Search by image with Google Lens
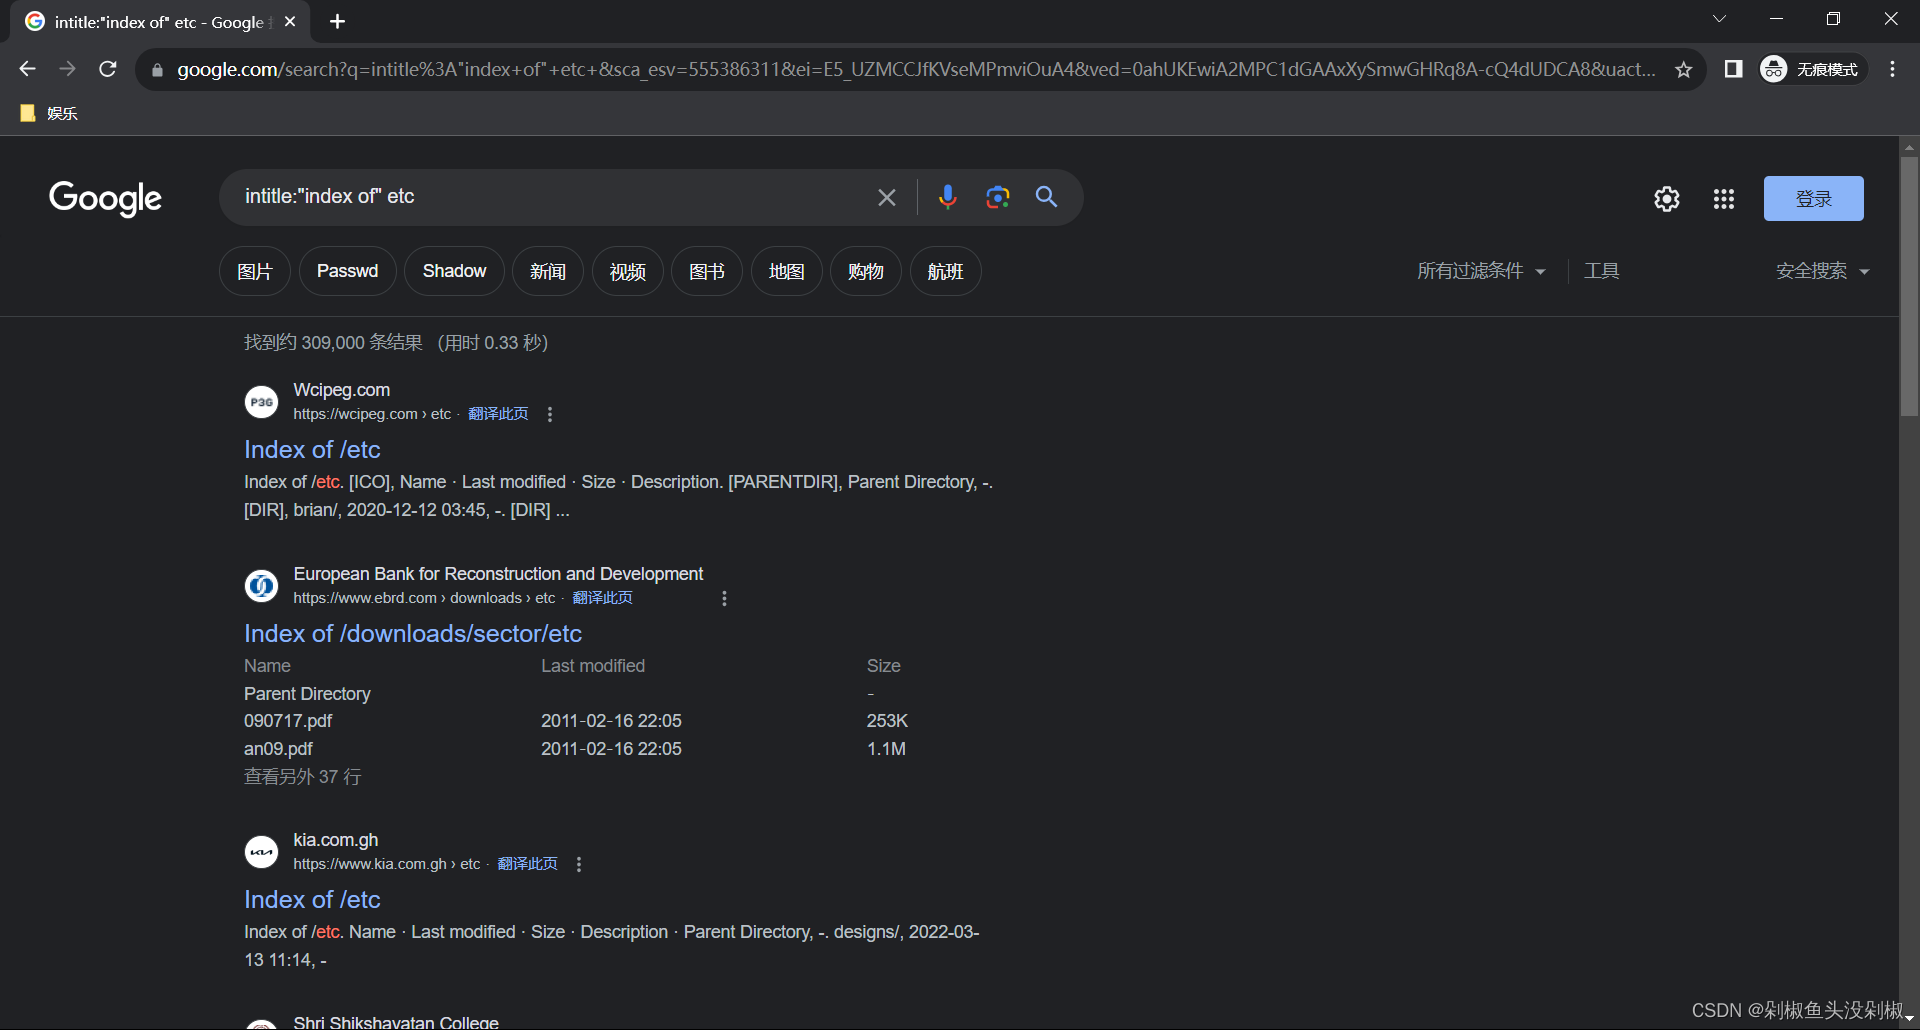Viewport: 1920px width, 1030px height. pos(997,197)
